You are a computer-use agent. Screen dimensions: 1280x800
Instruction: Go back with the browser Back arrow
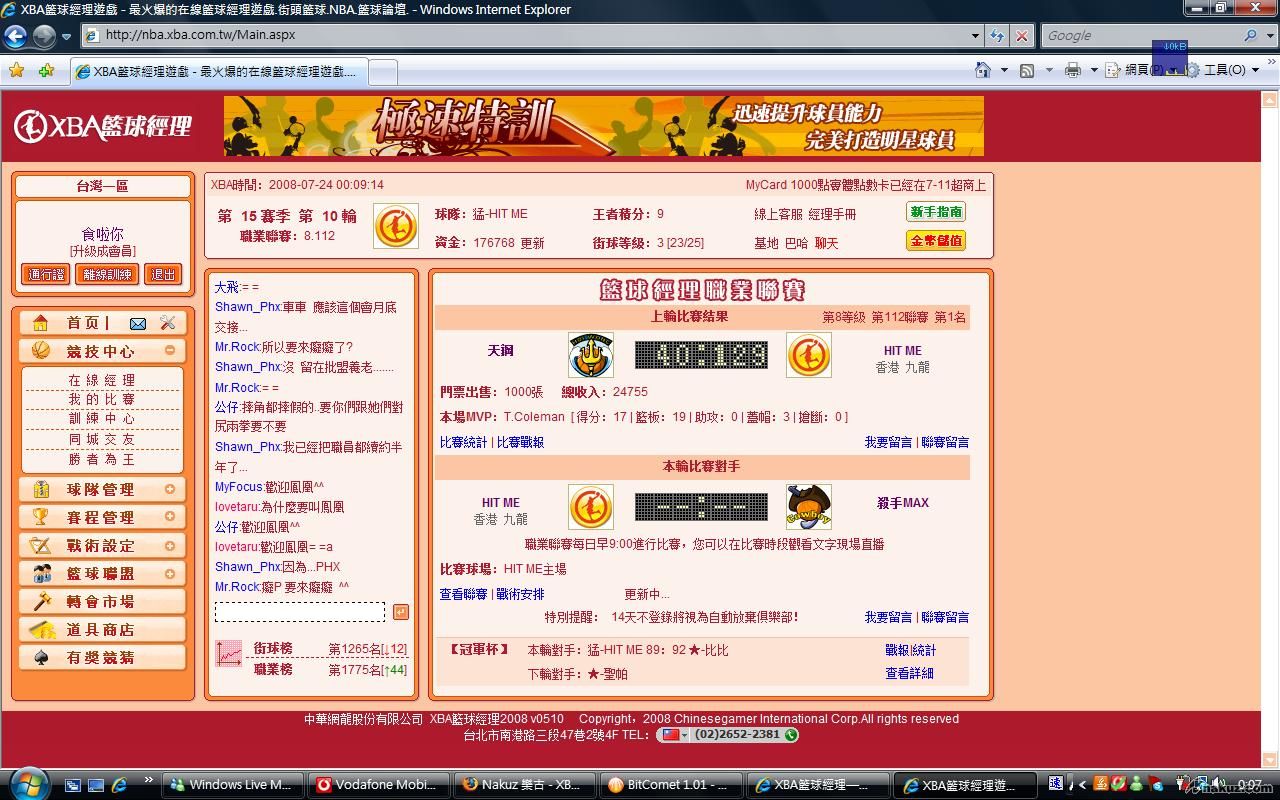point(15,36)
